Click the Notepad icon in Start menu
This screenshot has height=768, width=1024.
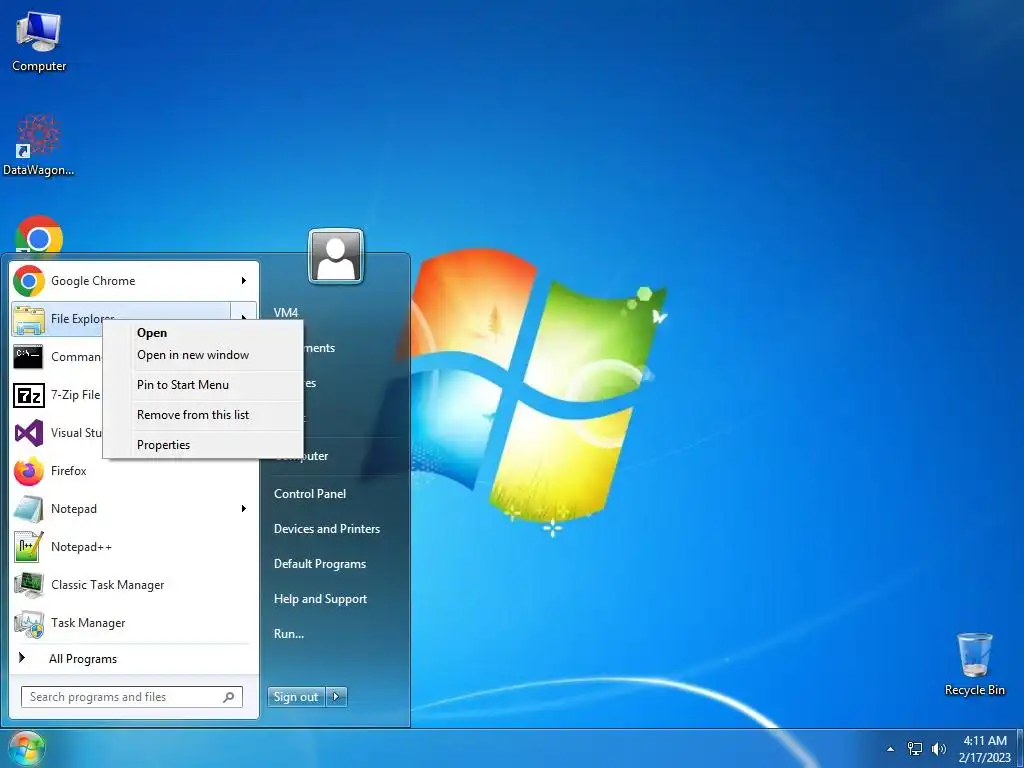[x=29, y=509]
